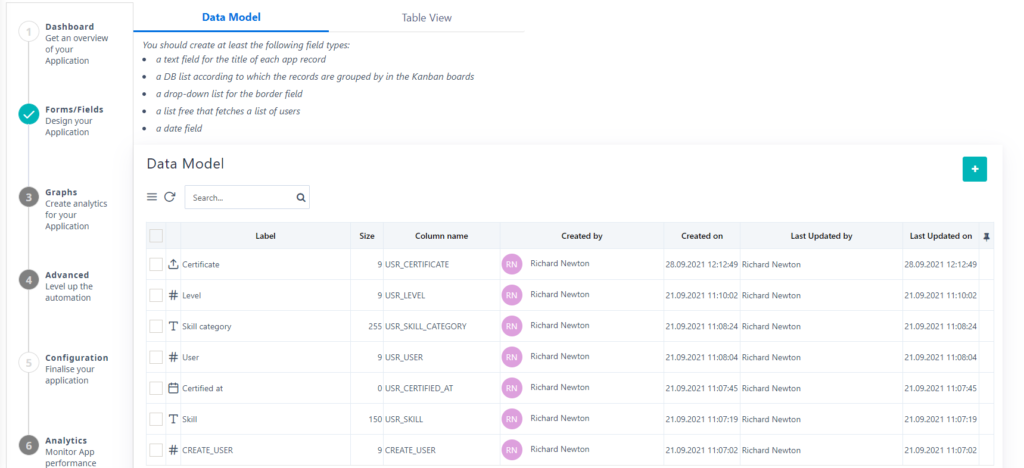Check the CREATE_USER row checkbox
The image size is (1024, 468).
tap(156, 450)
